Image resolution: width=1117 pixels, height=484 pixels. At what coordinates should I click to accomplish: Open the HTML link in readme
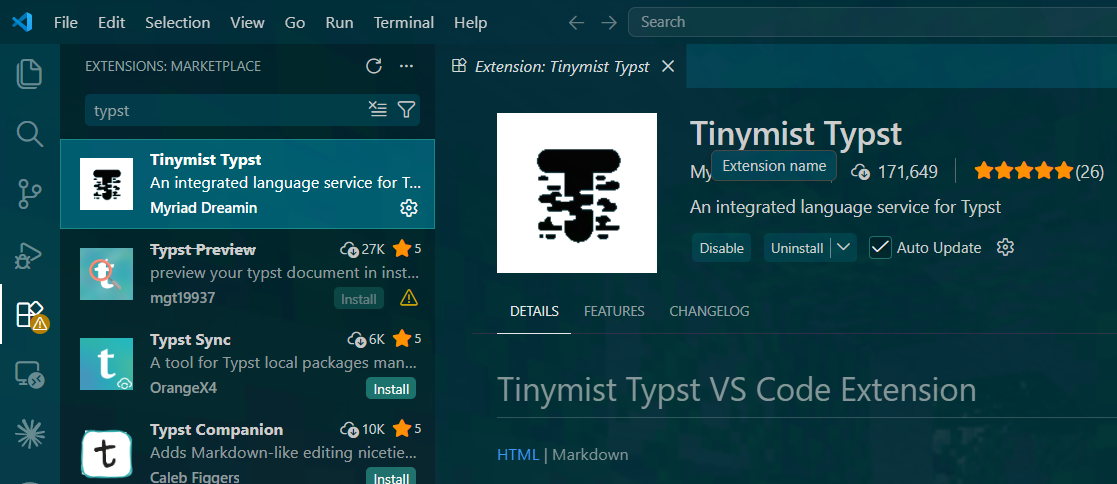(518, 455)
